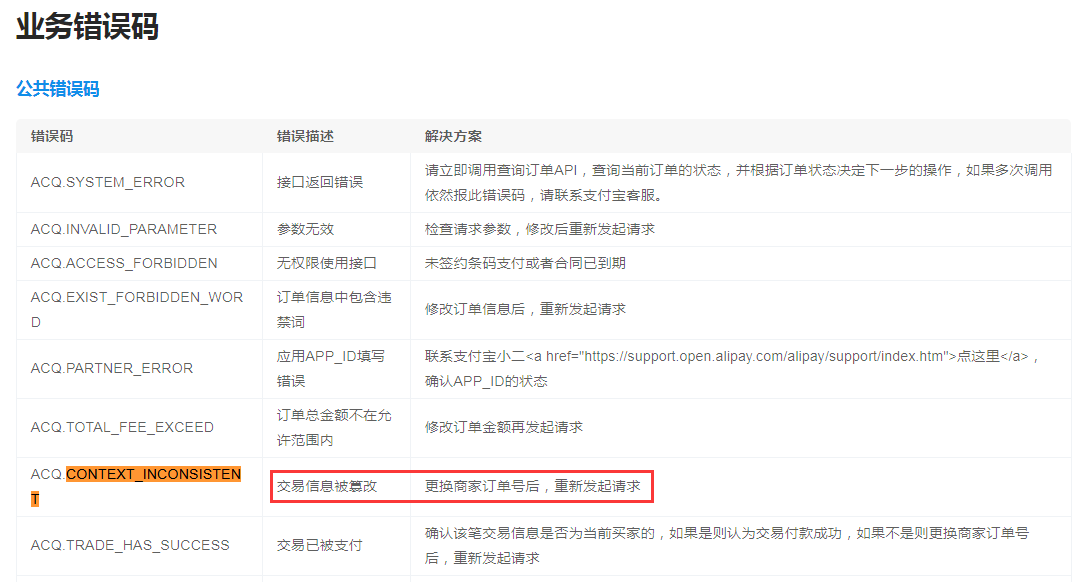This screenshot has height=582, width=1084.
Task: Click the highlighted CONTEXT_INCONSISTENT code text
Action: click(153, 475)
